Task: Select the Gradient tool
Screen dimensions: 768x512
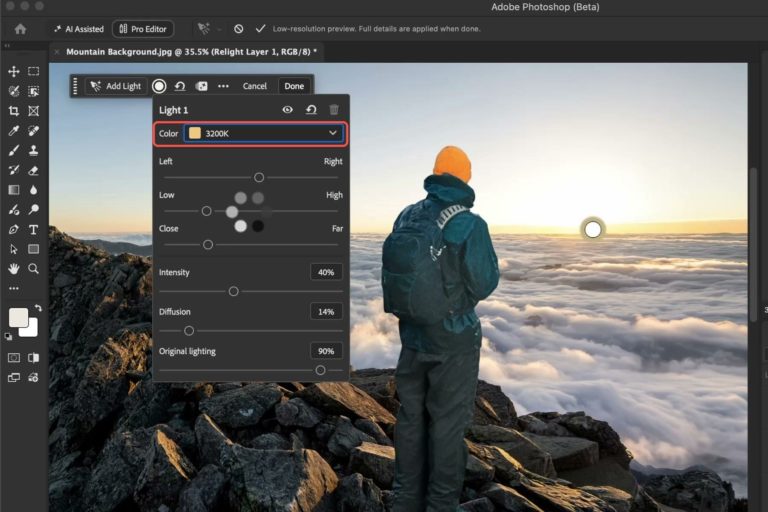Action: [x=14, y=190]
